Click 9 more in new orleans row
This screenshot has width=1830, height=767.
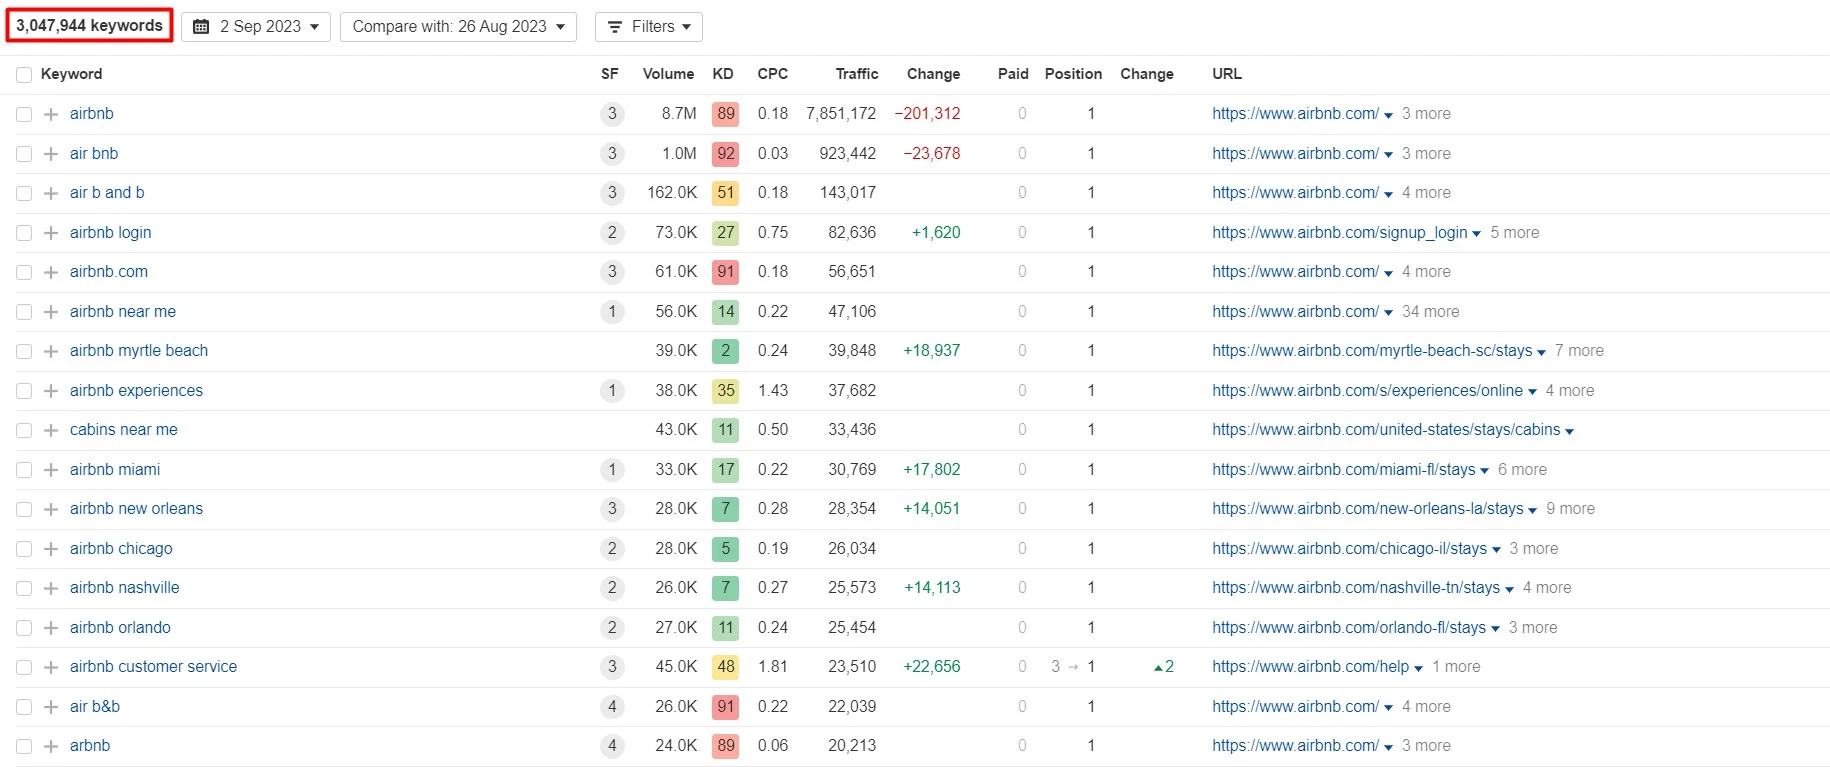click(1570, 509)
